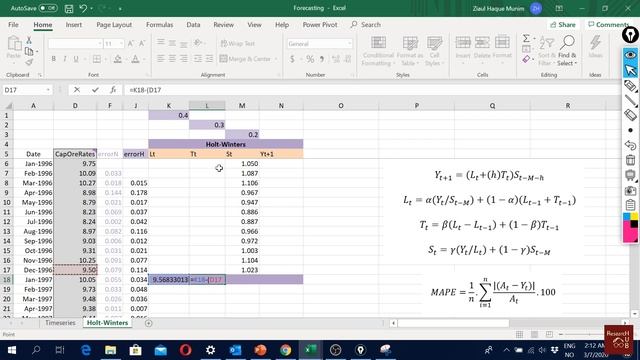Viewport: 640px width, 360px height.
Task: Switch to the Insert ribbon tab
Action: tap(74, 24)
